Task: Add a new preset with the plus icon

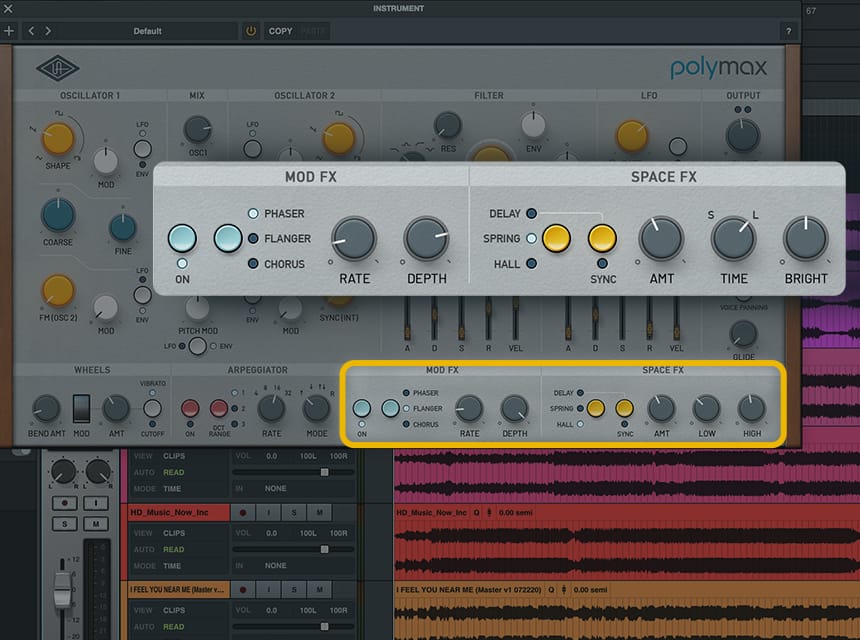Action: click(9, 31)
